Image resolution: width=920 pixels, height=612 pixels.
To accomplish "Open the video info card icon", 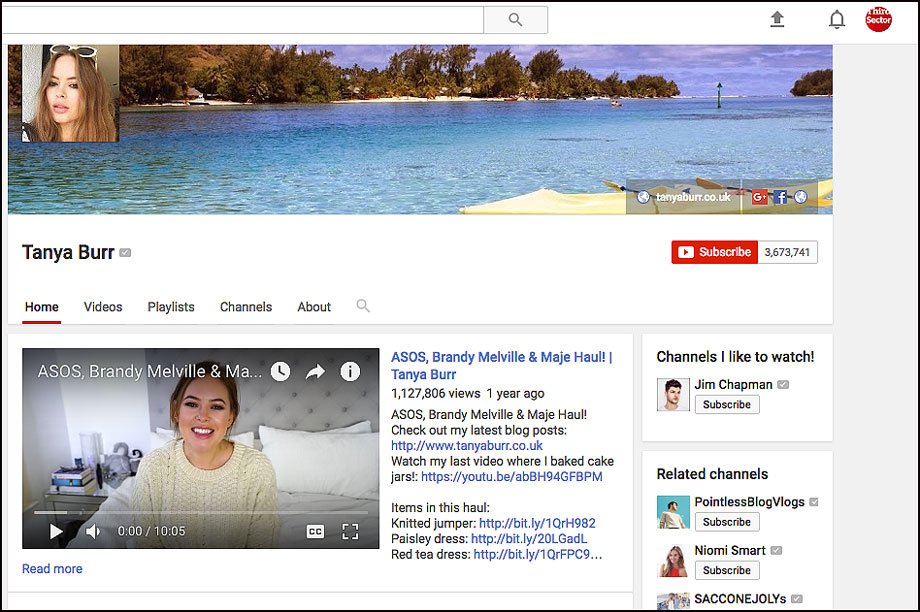I will [x=350, y=371].
